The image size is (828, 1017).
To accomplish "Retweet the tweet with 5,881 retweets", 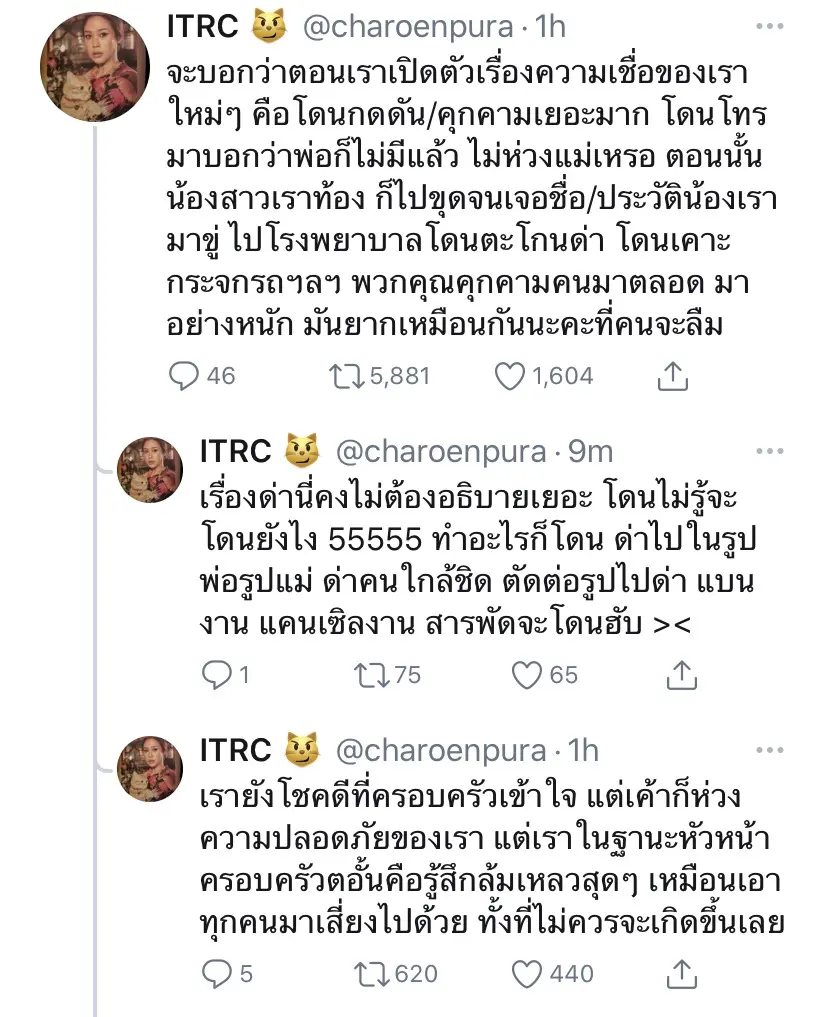I will (x=345, y=376).
